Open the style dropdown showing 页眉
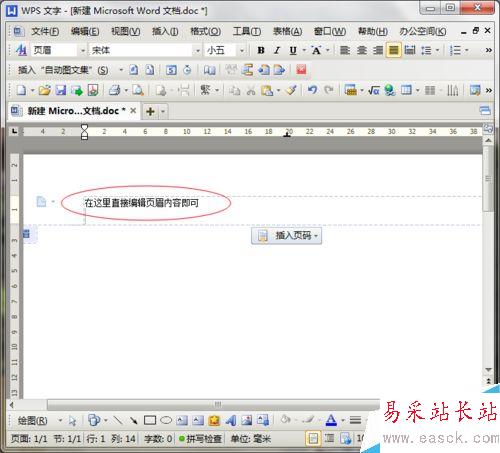500x453 pixels. coord(83,51)
